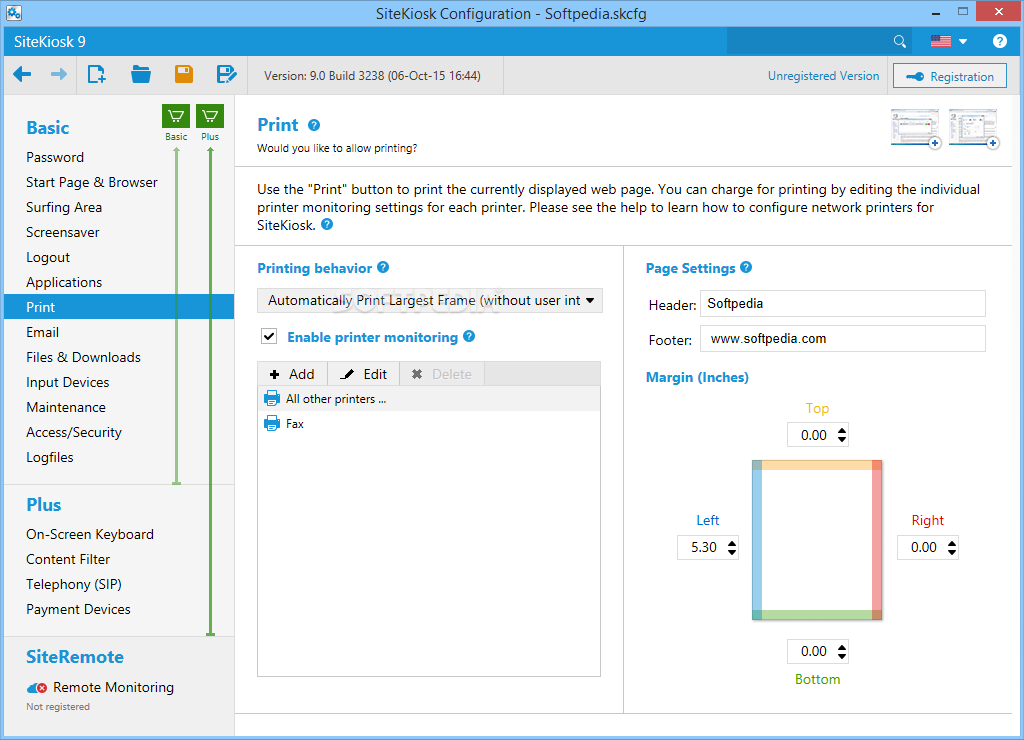Select the All other printers row

pyautogui.click(x=429, y=398)
